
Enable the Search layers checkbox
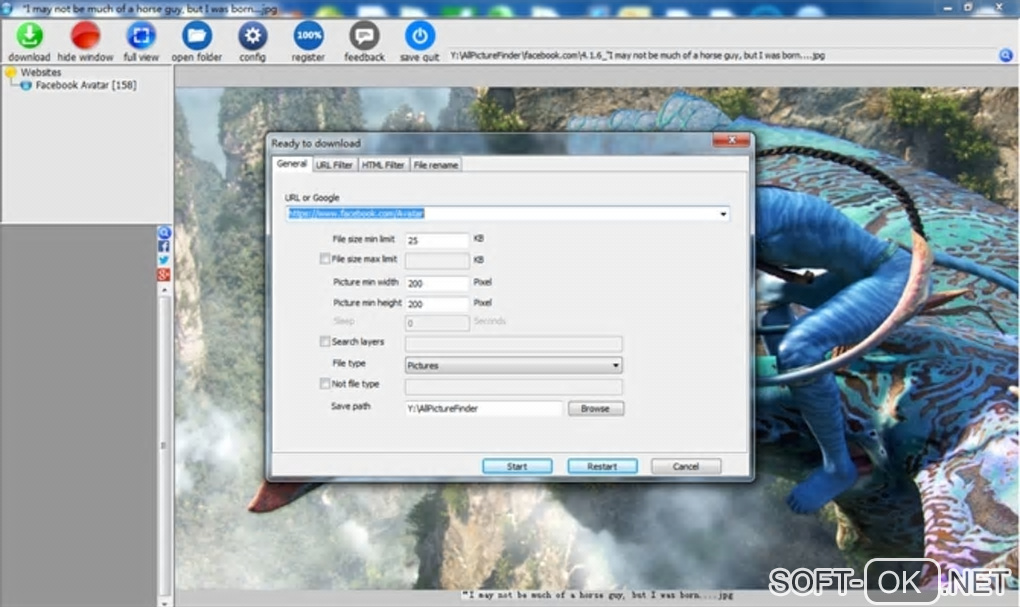coord(325,342)
